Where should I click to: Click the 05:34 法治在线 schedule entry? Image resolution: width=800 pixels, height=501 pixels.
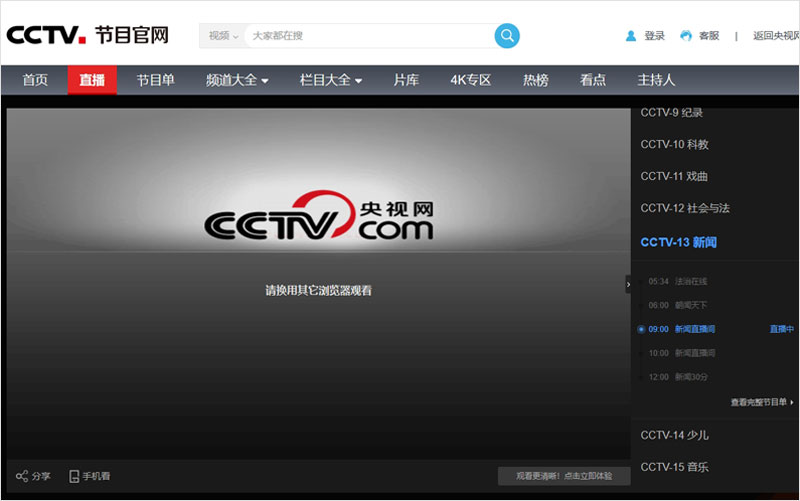point(678,282)
